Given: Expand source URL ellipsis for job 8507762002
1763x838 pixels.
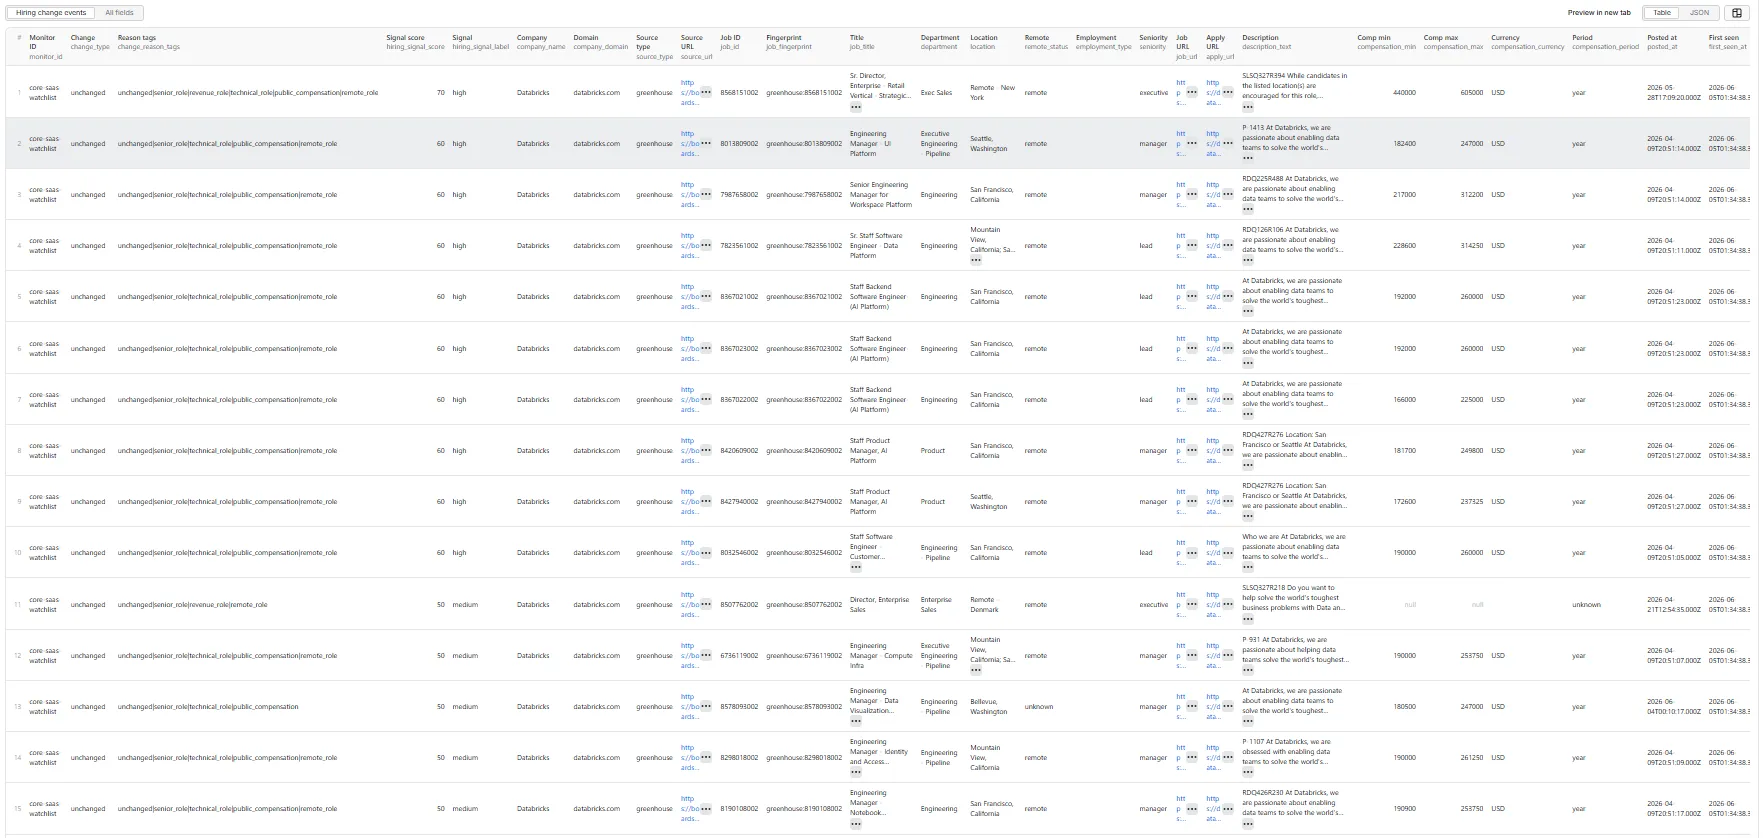Looking at the screenshot, I should tap(706, 604).
